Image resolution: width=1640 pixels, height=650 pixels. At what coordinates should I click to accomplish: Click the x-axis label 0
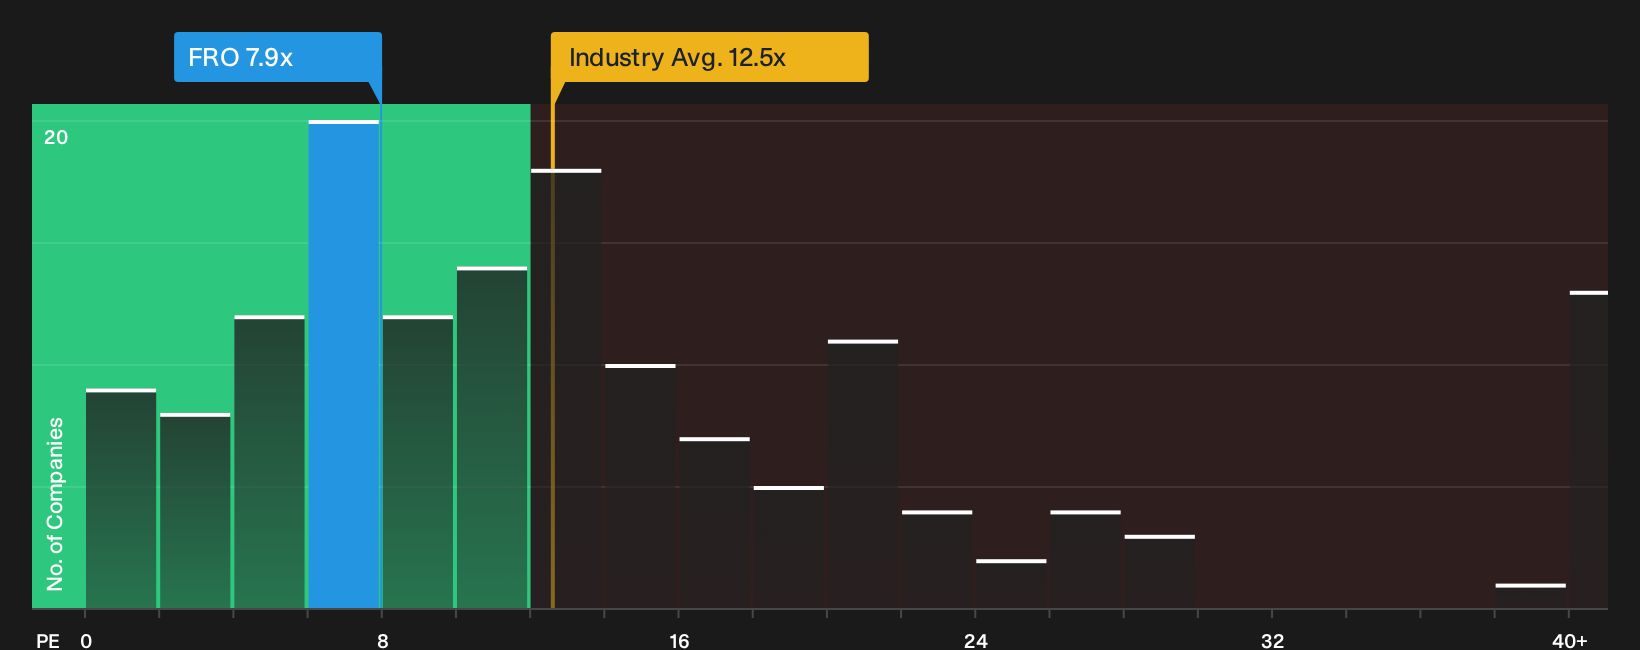coord(86,640)
